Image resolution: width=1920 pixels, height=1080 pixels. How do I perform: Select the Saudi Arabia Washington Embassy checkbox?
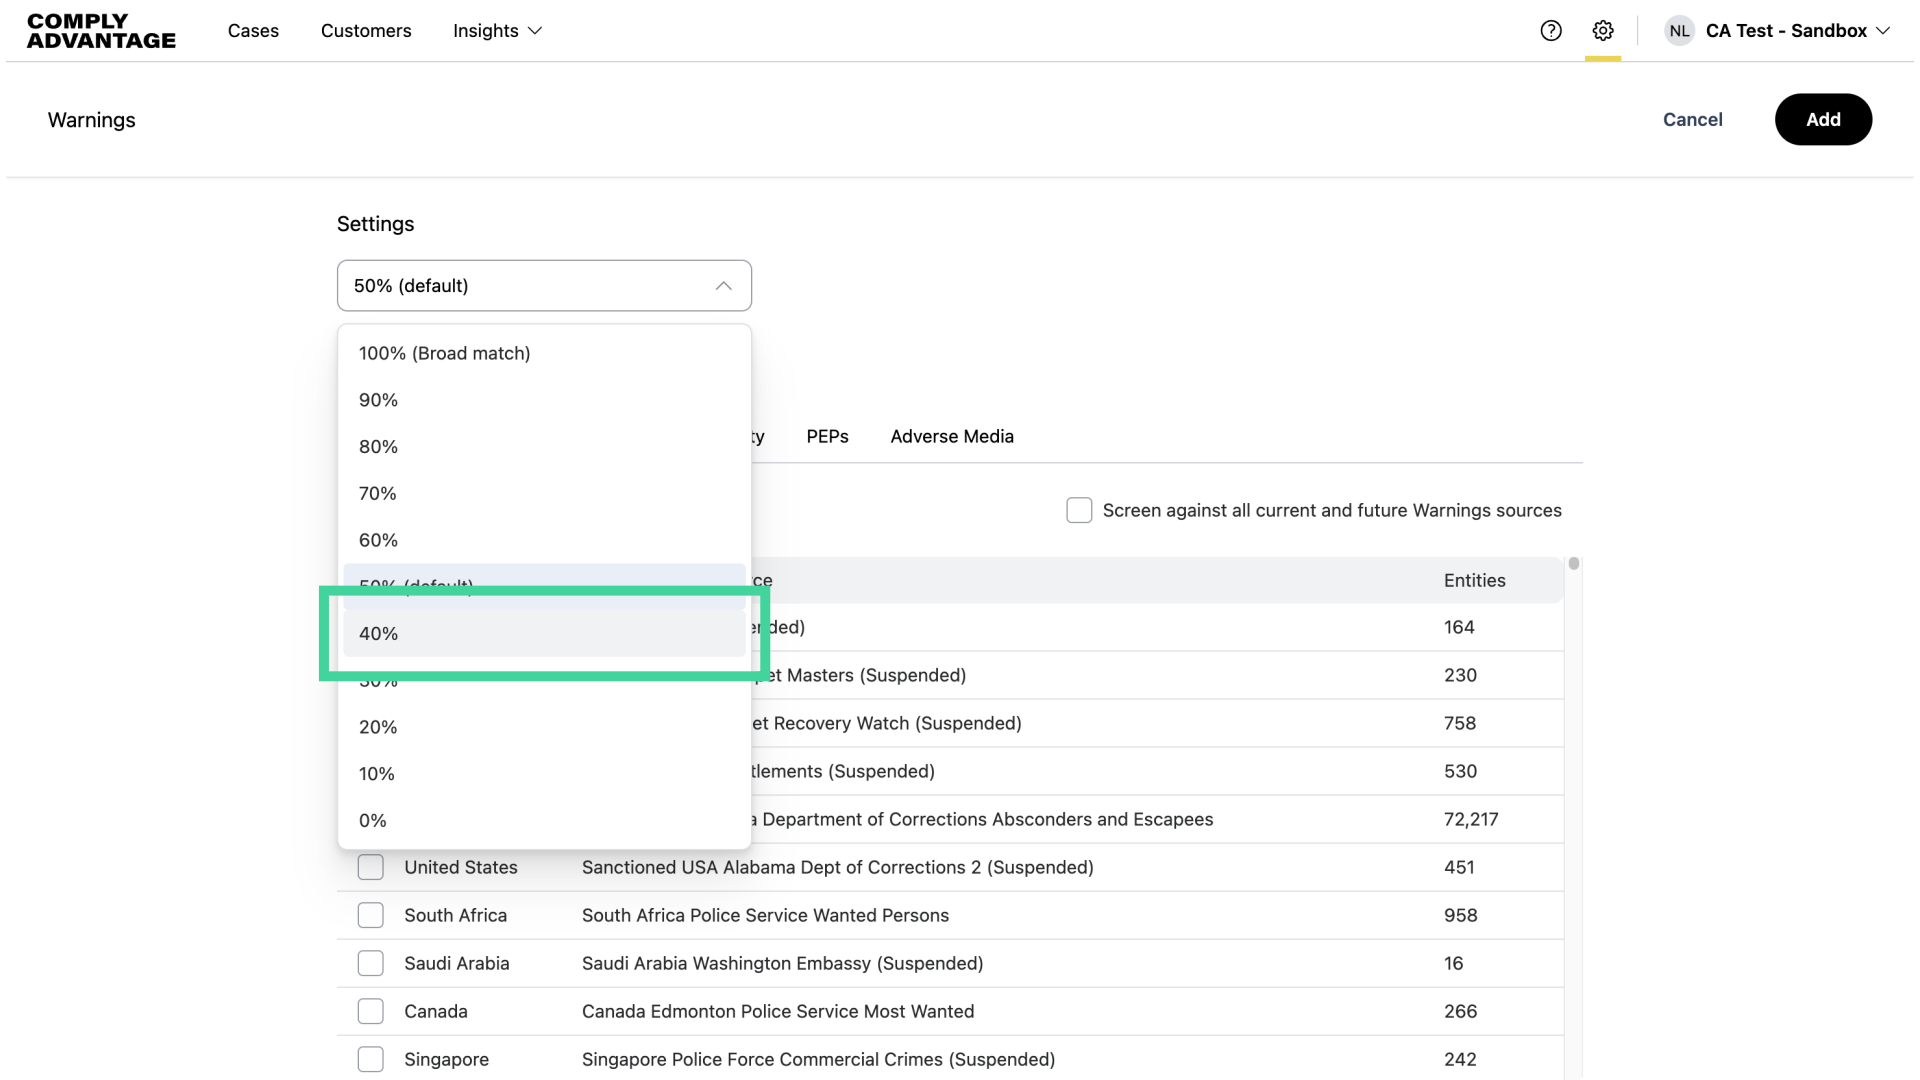pyautogui.click(x=371, y=963)
